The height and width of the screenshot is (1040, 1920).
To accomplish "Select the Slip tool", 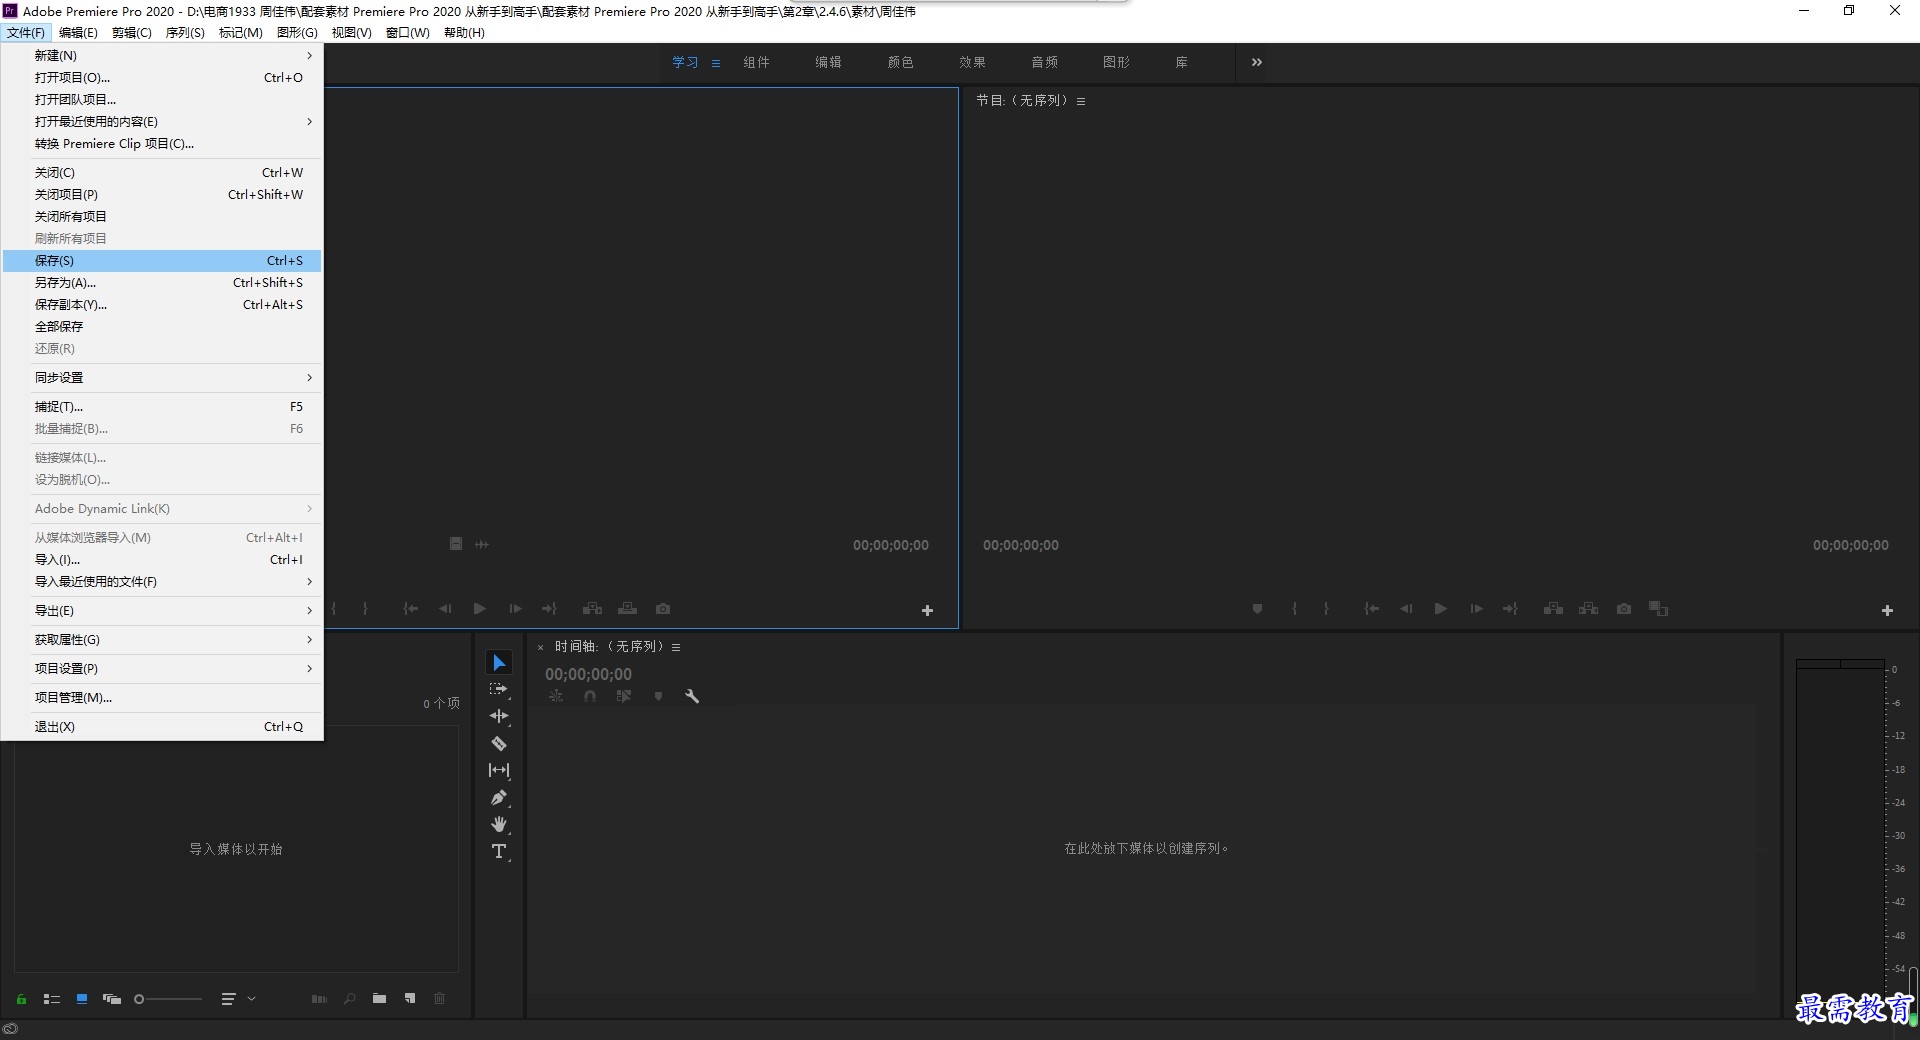I will (499, 770).
